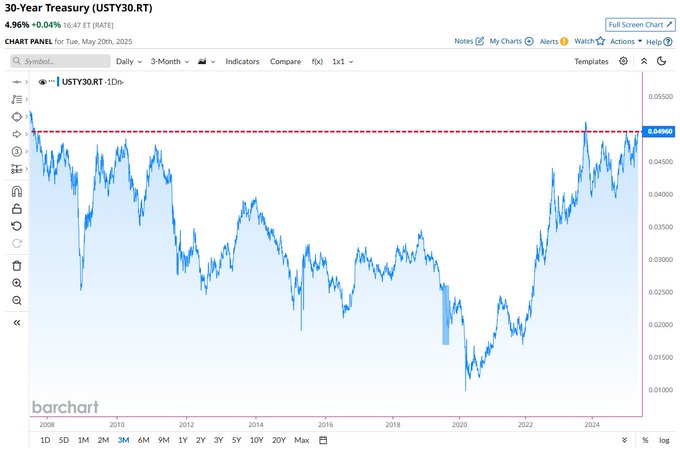Toggle log scale button

click(x=664, y=440)
